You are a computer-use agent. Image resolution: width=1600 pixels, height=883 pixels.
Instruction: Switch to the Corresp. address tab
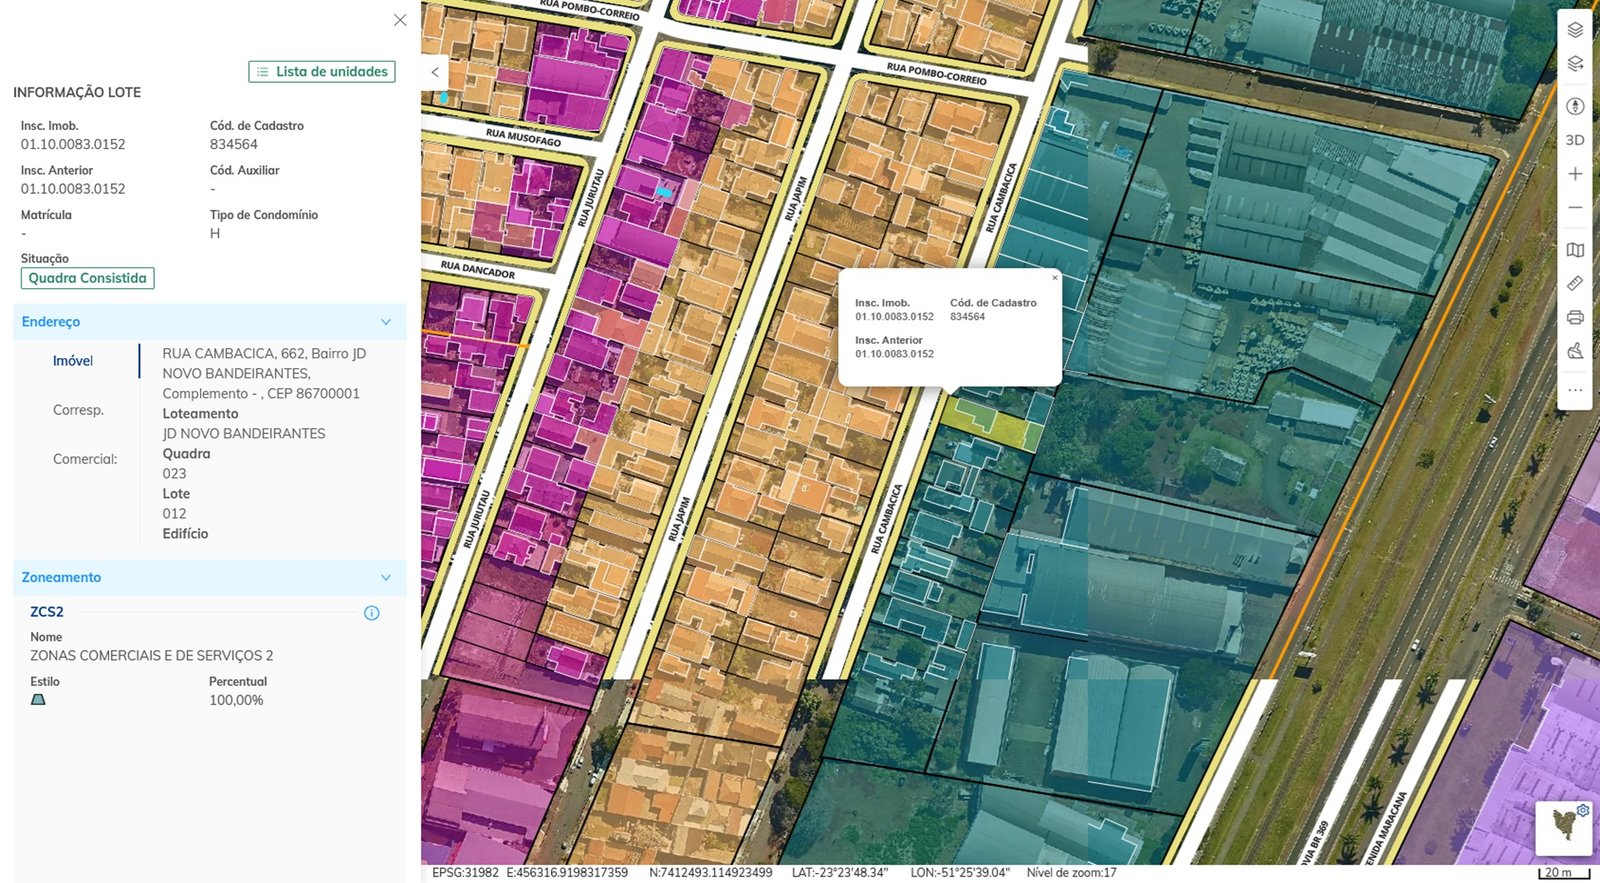click(x=78, y=410)
